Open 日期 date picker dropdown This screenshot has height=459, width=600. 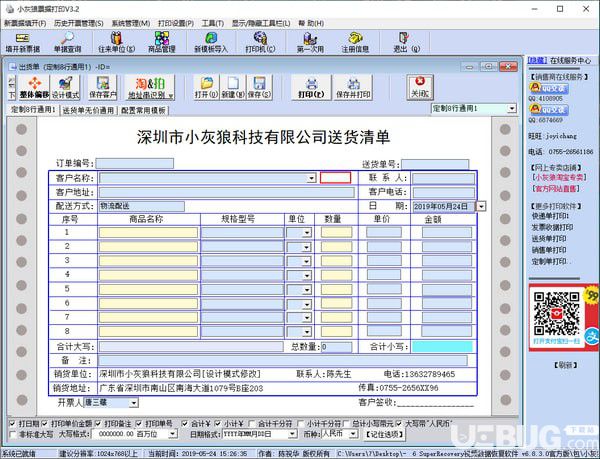coord(481,206)
